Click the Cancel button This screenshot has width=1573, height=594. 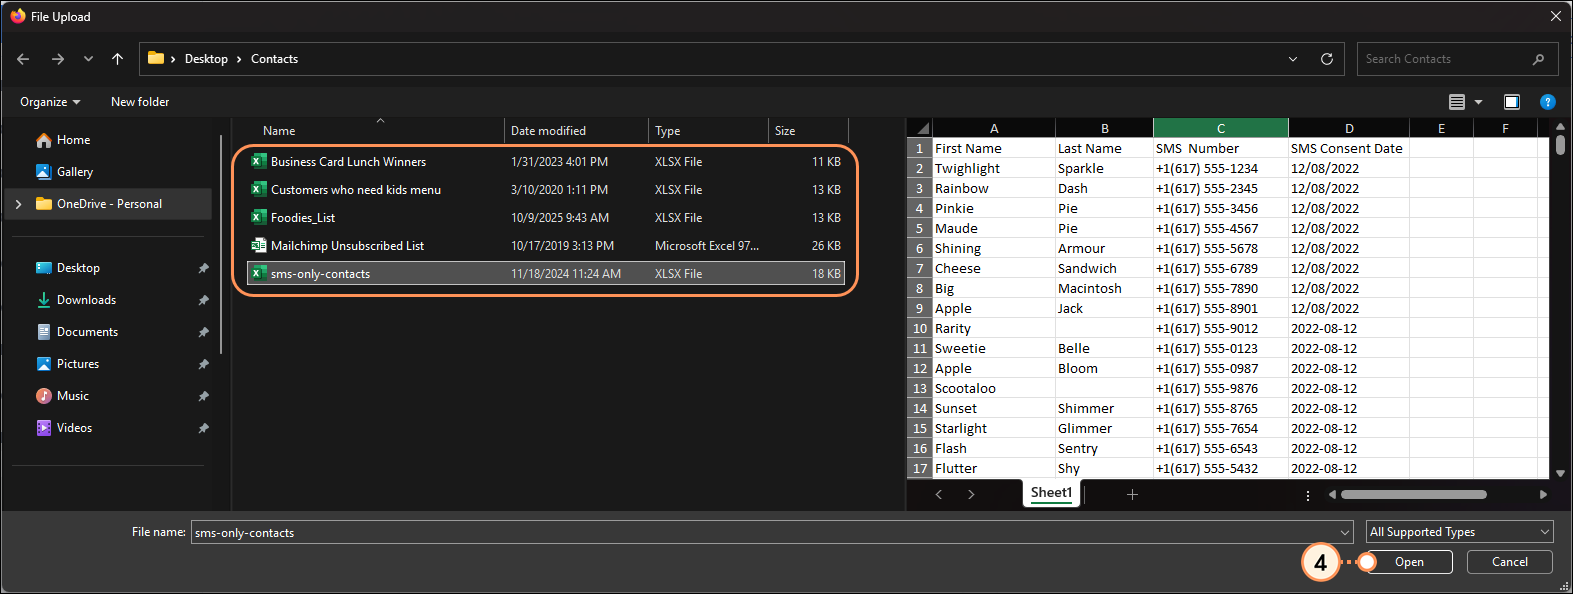[1510, 562]
